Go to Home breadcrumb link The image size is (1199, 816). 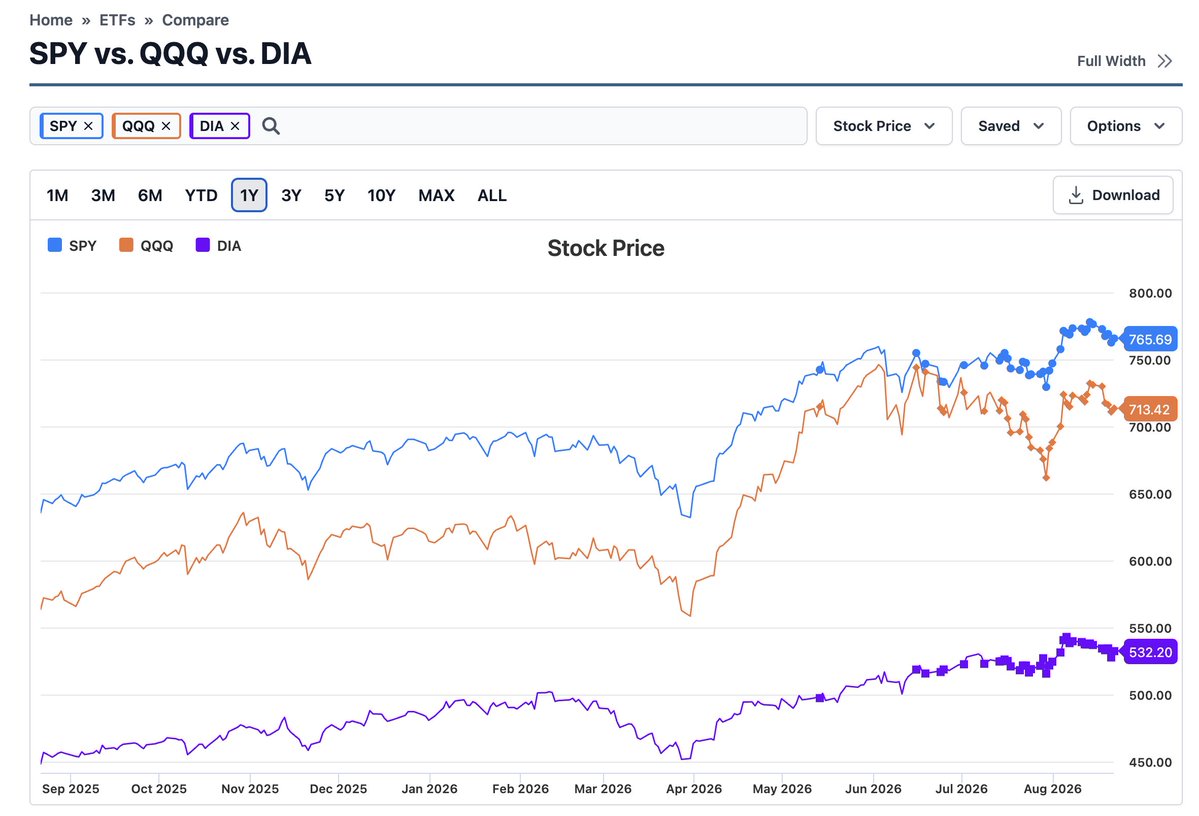[x=51, y=20]
